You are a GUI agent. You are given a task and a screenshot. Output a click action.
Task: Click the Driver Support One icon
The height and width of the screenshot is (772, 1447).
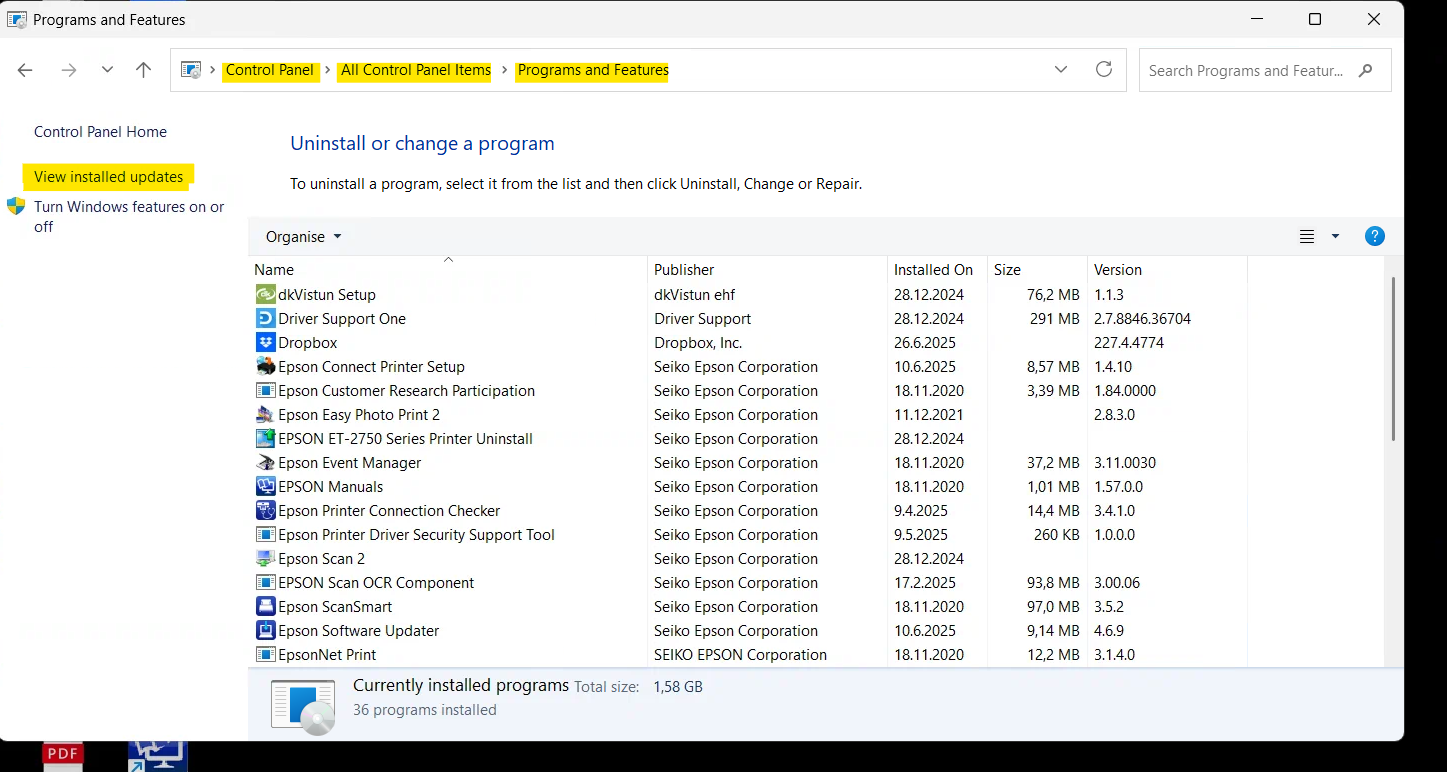pos(265,318)
